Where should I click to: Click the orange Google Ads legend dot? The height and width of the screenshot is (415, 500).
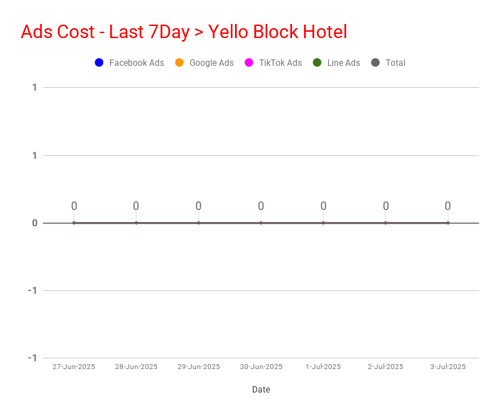[179, 63]
